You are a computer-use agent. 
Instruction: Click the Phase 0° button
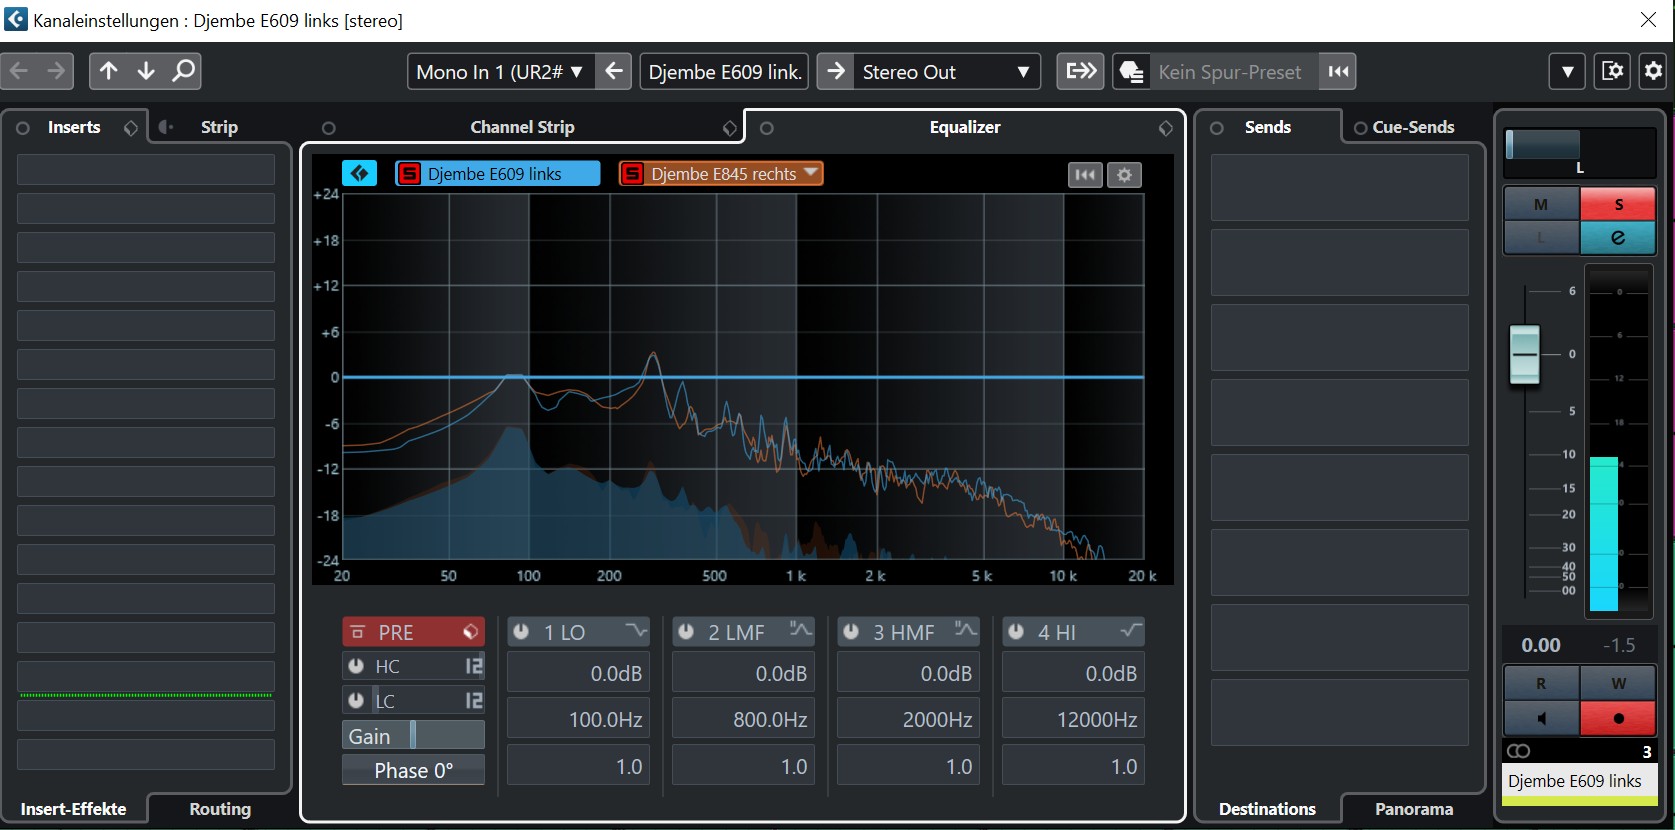(x=413, y=770)
